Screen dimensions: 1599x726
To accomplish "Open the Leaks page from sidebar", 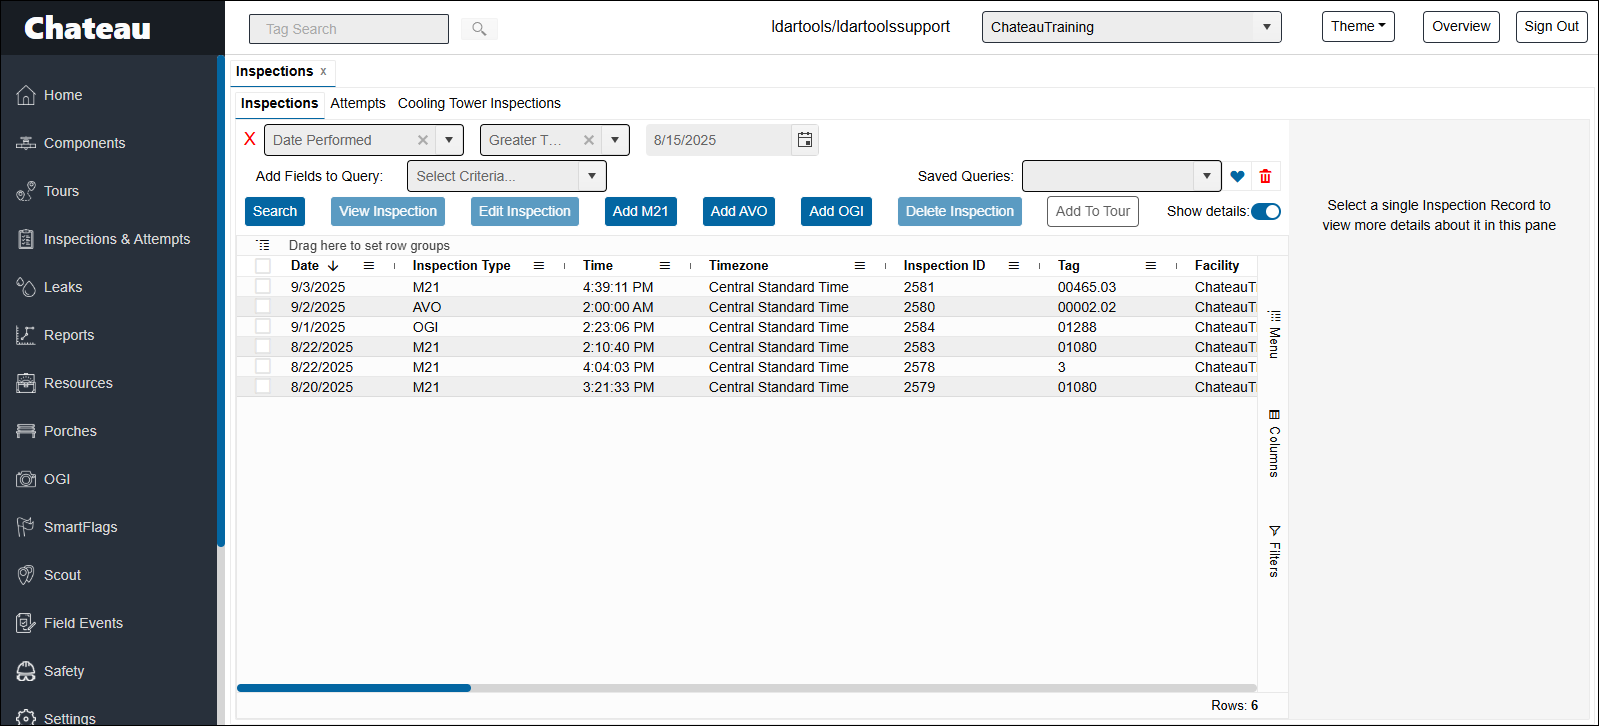I will point(63,287).
